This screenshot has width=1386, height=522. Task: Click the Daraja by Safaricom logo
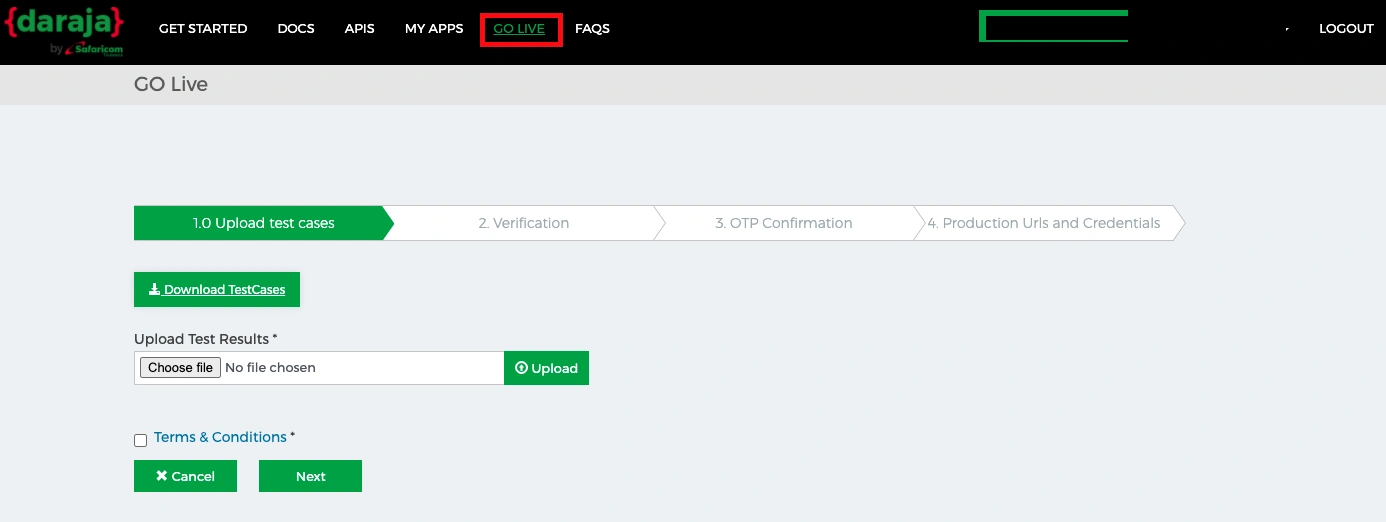tap(64, 30)
